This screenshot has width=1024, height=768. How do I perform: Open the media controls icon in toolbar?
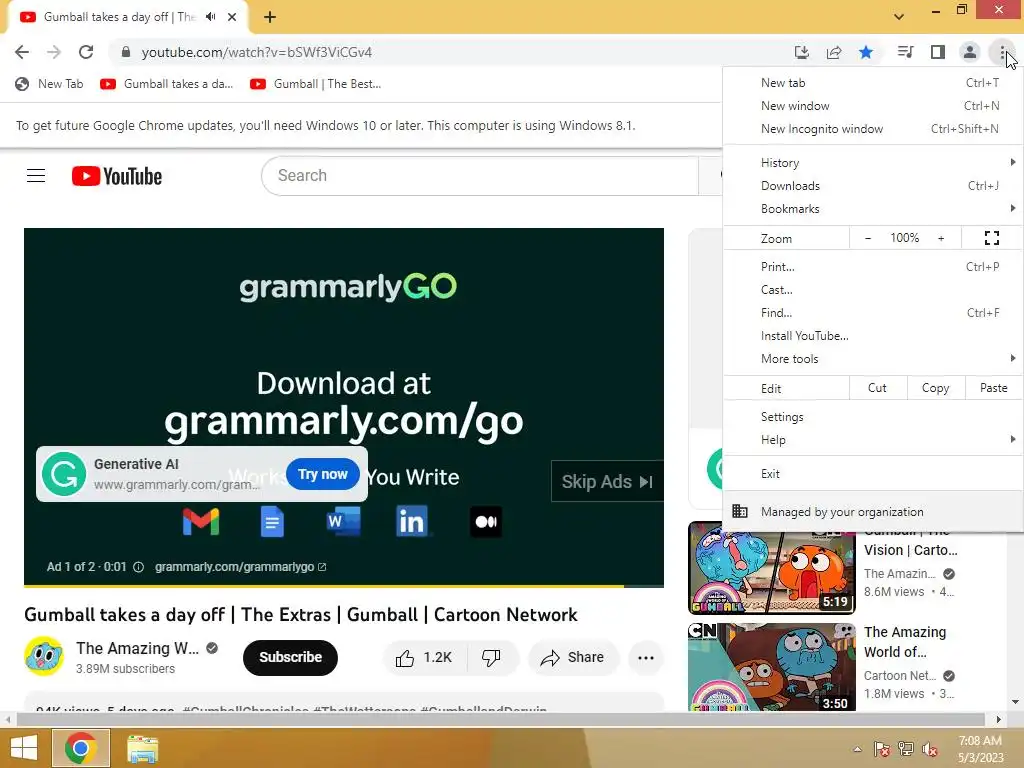[x=905, y=52]
